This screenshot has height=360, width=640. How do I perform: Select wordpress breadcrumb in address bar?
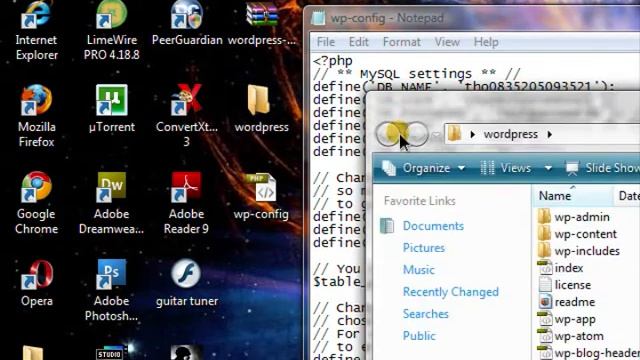coord(510,134)
